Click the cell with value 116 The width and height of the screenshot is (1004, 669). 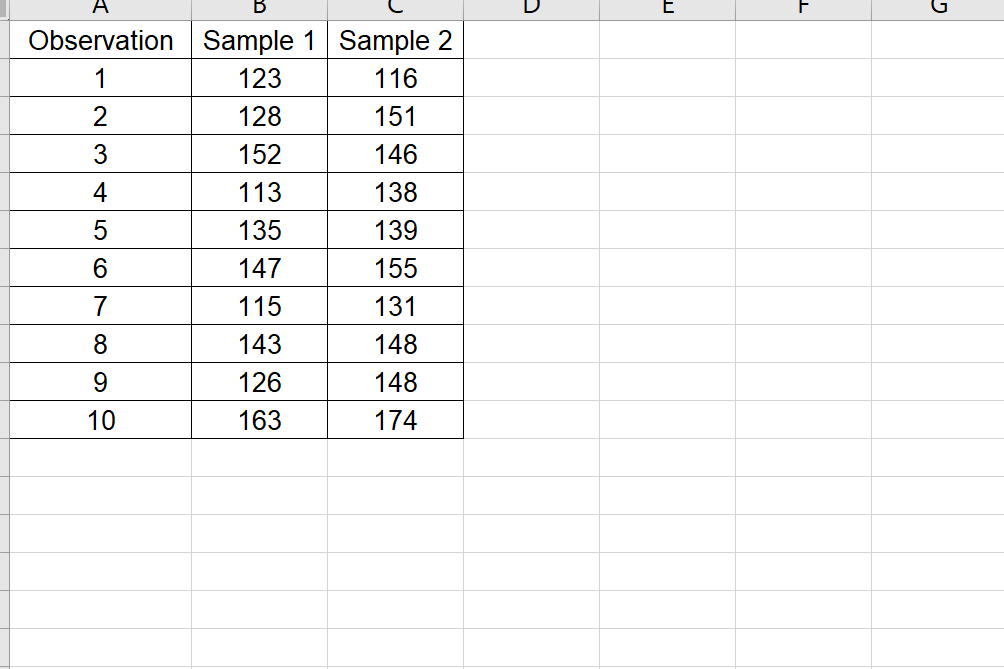click(x=395, y=78)
